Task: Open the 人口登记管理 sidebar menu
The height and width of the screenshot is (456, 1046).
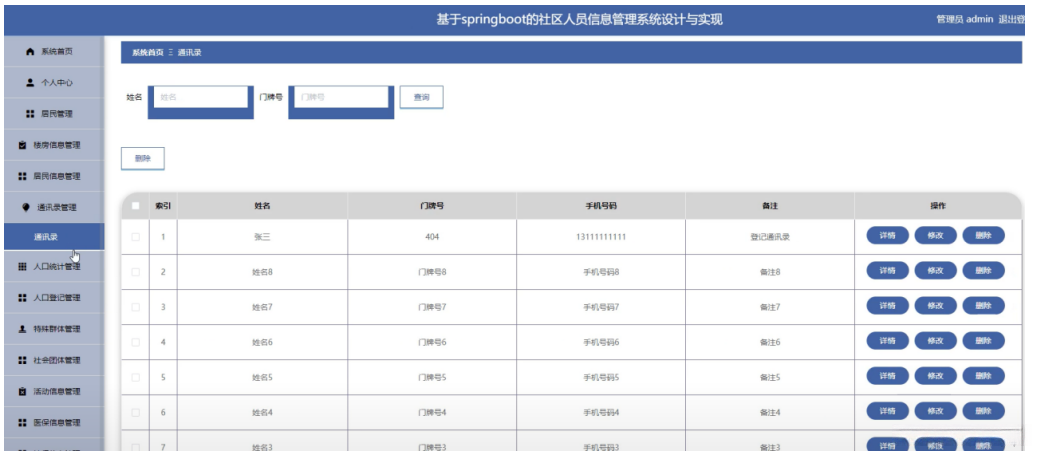Action: [54, 297]
